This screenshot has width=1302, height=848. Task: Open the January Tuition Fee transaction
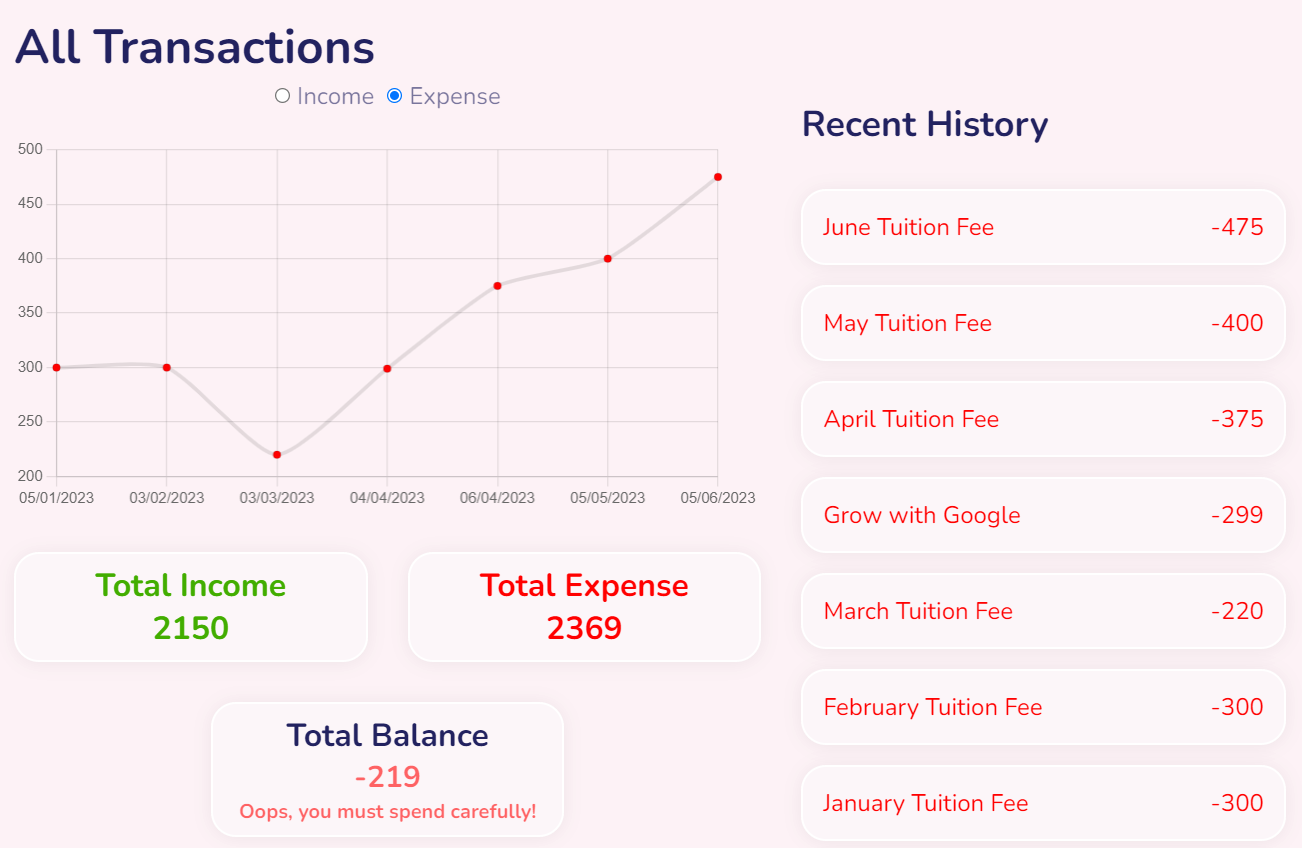[1043, 803]
